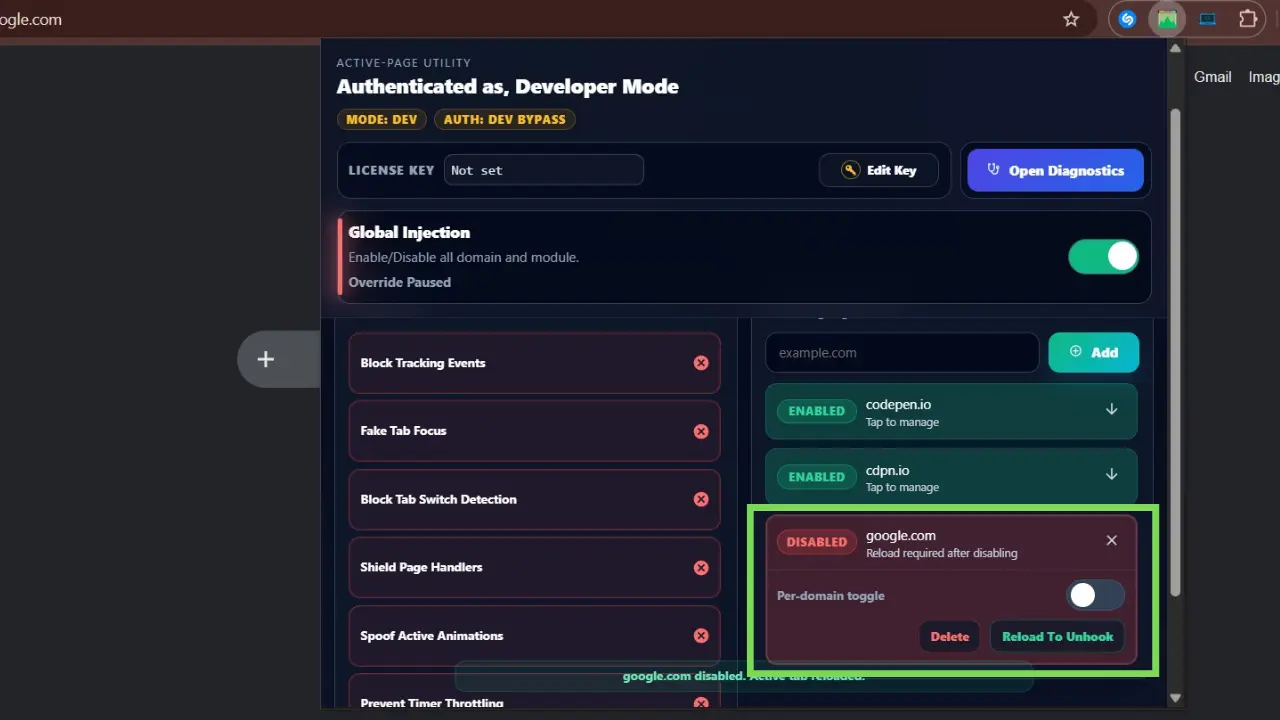
Task: Click the plus button beside the Google search box
Action: (265, 359)
